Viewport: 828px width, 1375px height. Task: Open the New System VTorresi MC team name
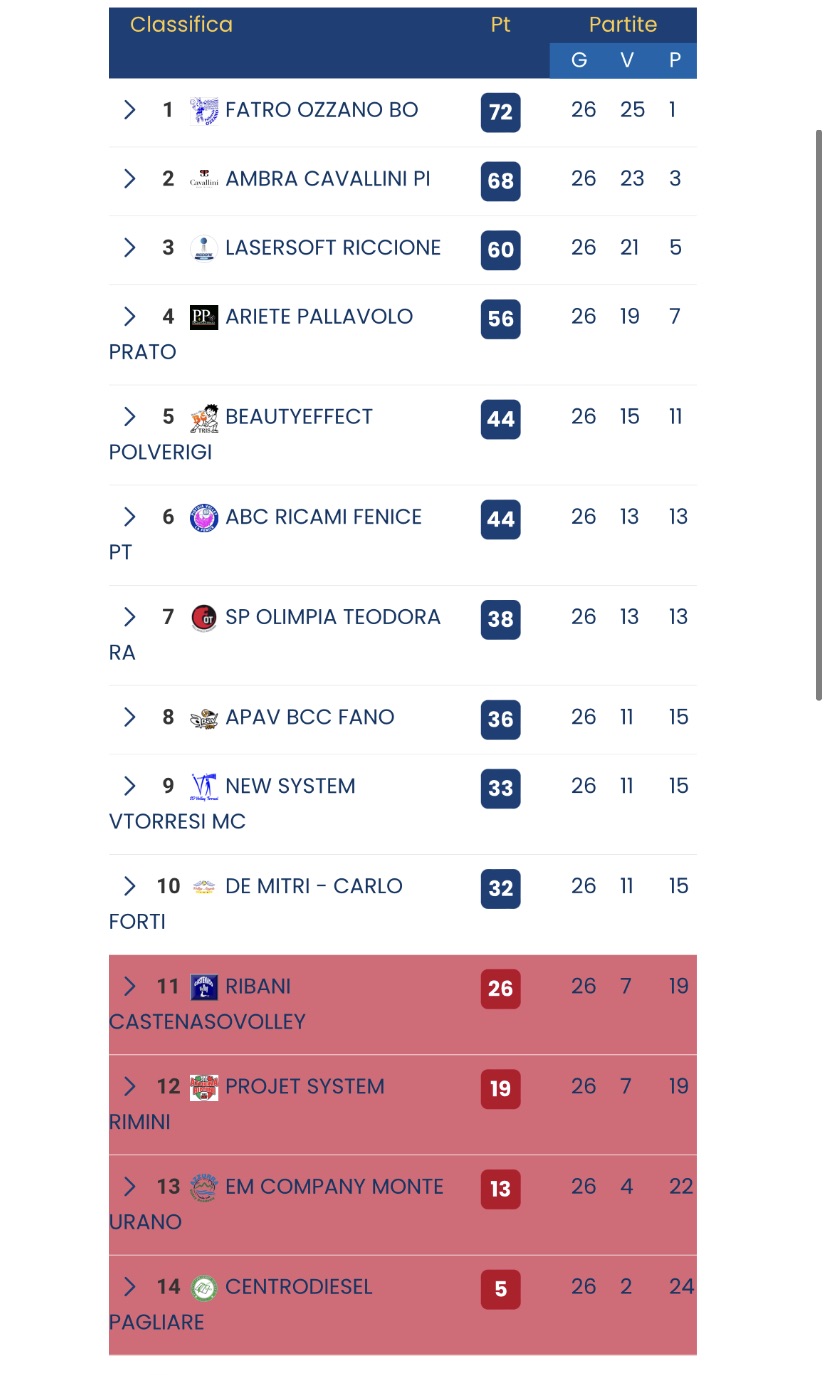[232, 803]
